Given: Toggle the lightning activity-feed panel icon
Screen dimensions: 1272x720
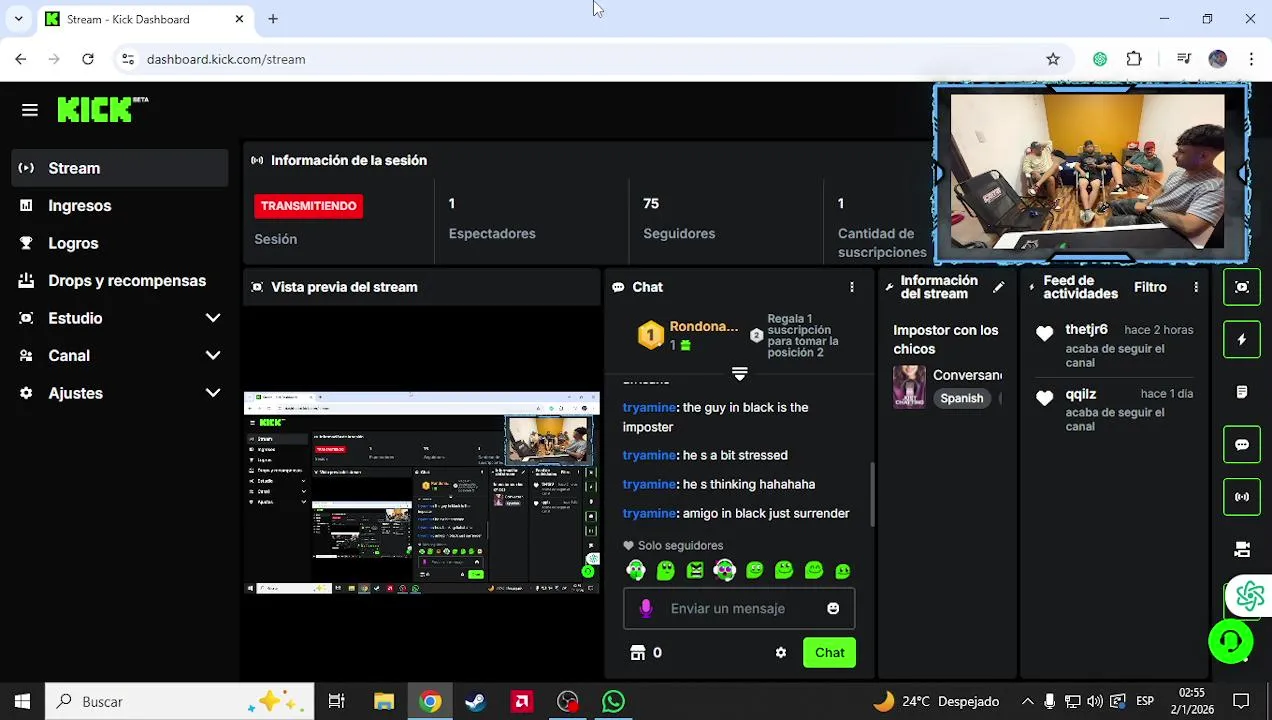Looking at the screenshot, I should (1242, 340).
